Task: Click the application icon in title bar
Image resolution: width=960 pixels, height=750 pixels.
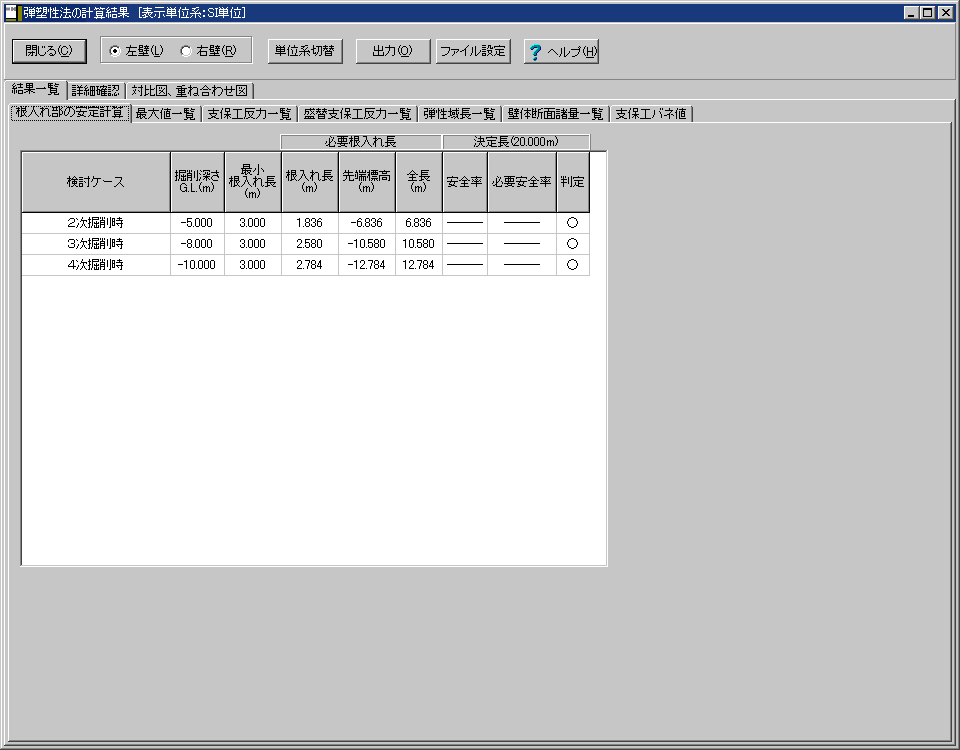Action: 12,13
